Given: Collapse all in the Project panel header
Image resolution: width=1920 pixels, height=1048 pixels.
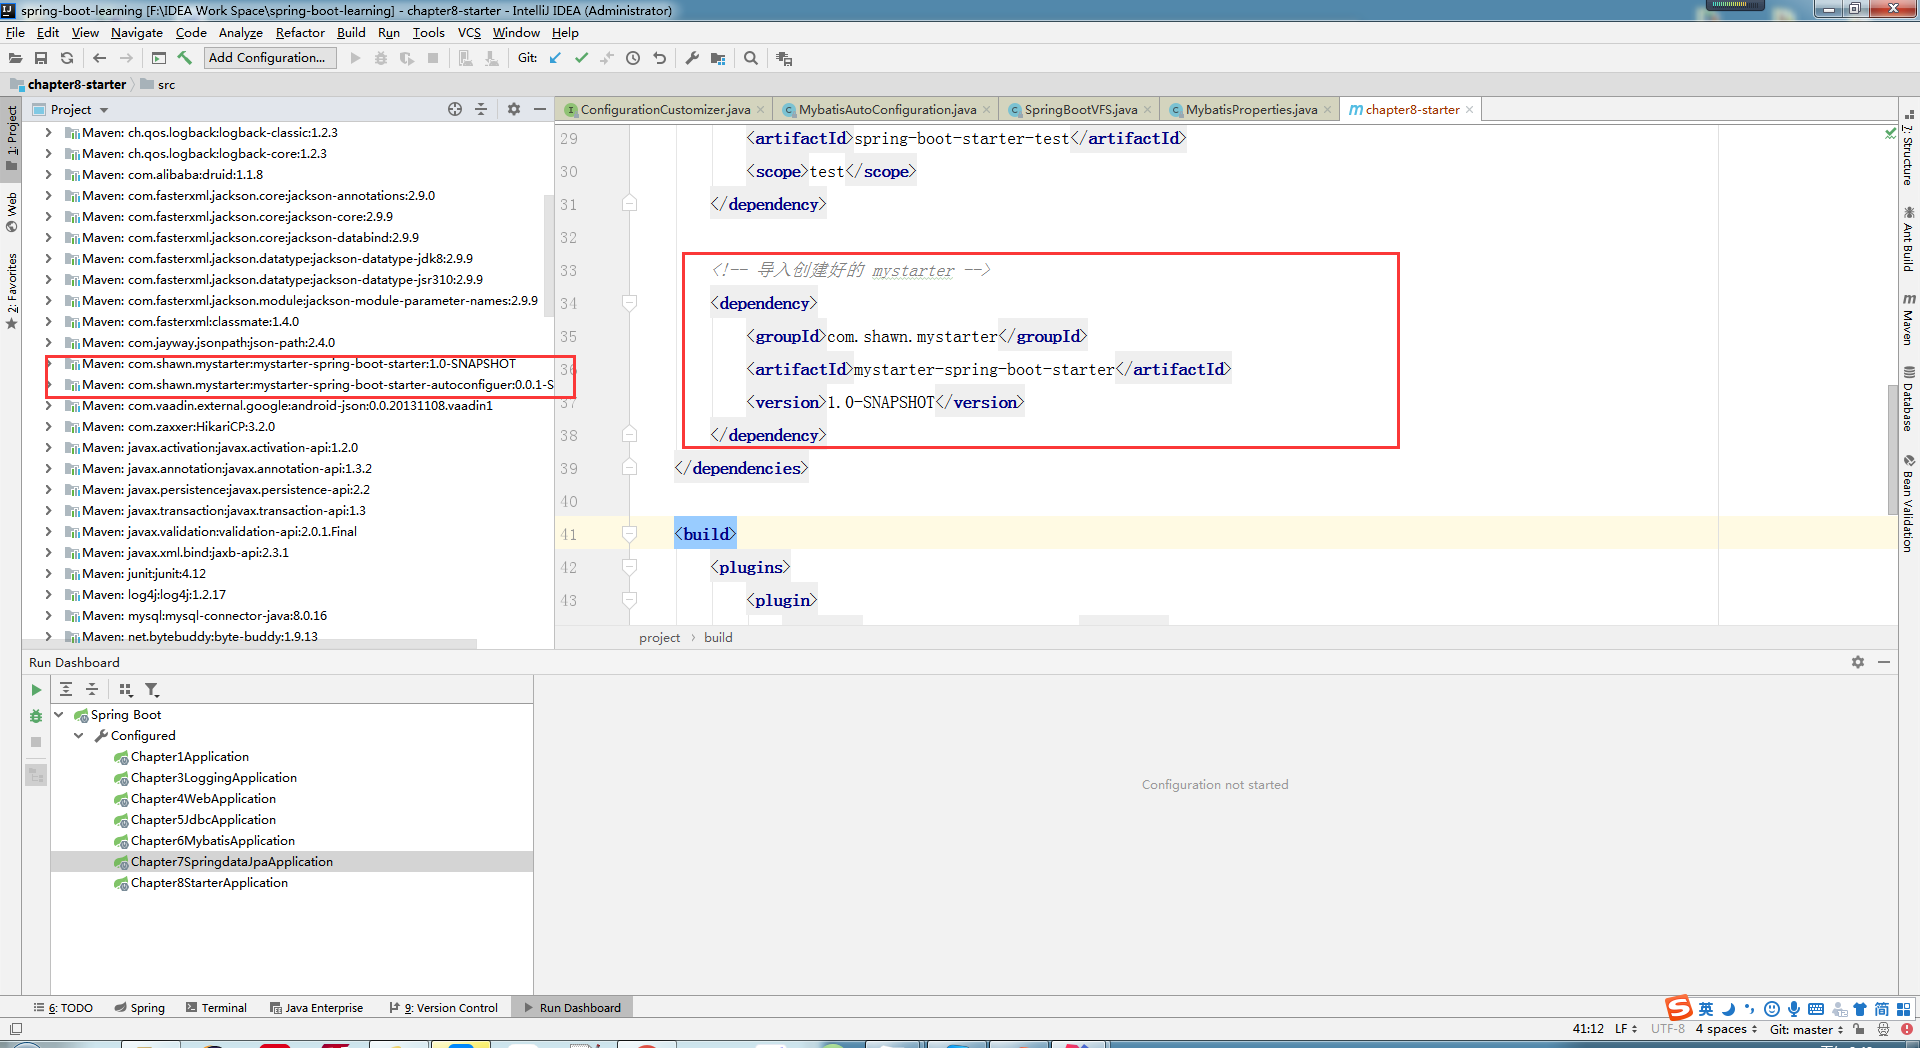Looking at the screenshot, I should click(x=481, y=109).
